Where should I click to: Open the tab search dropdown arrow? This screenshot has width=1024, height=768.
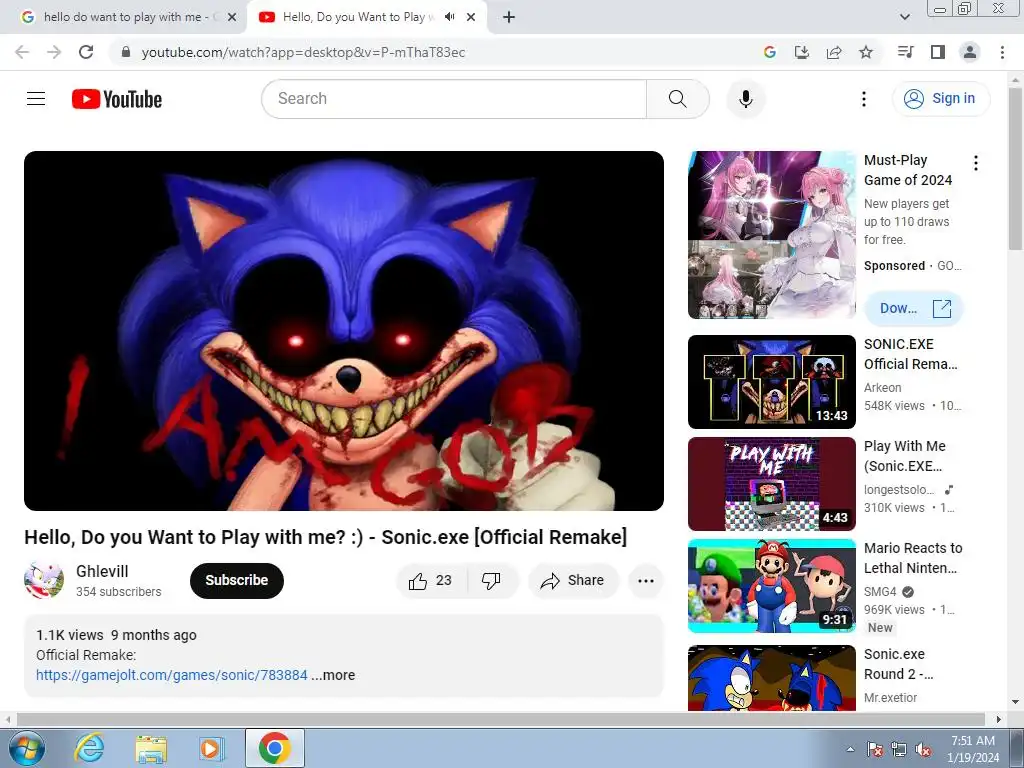coord(904,18)
